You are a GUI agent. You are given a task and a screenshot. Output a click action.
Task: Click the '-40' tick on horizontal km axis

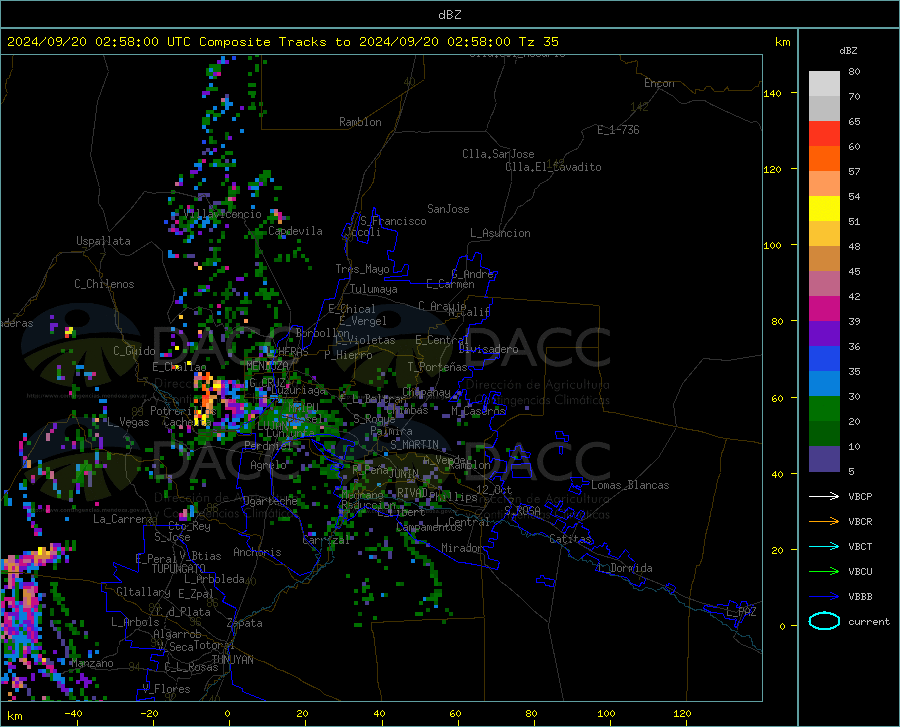(73, 713)
